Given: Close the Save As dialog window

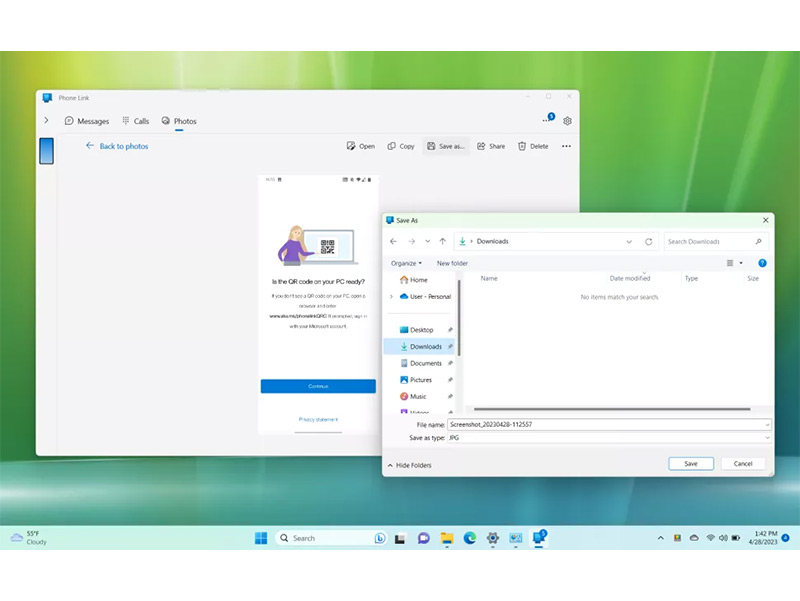Looking at the screenshot, I should (x=765, y=220).
